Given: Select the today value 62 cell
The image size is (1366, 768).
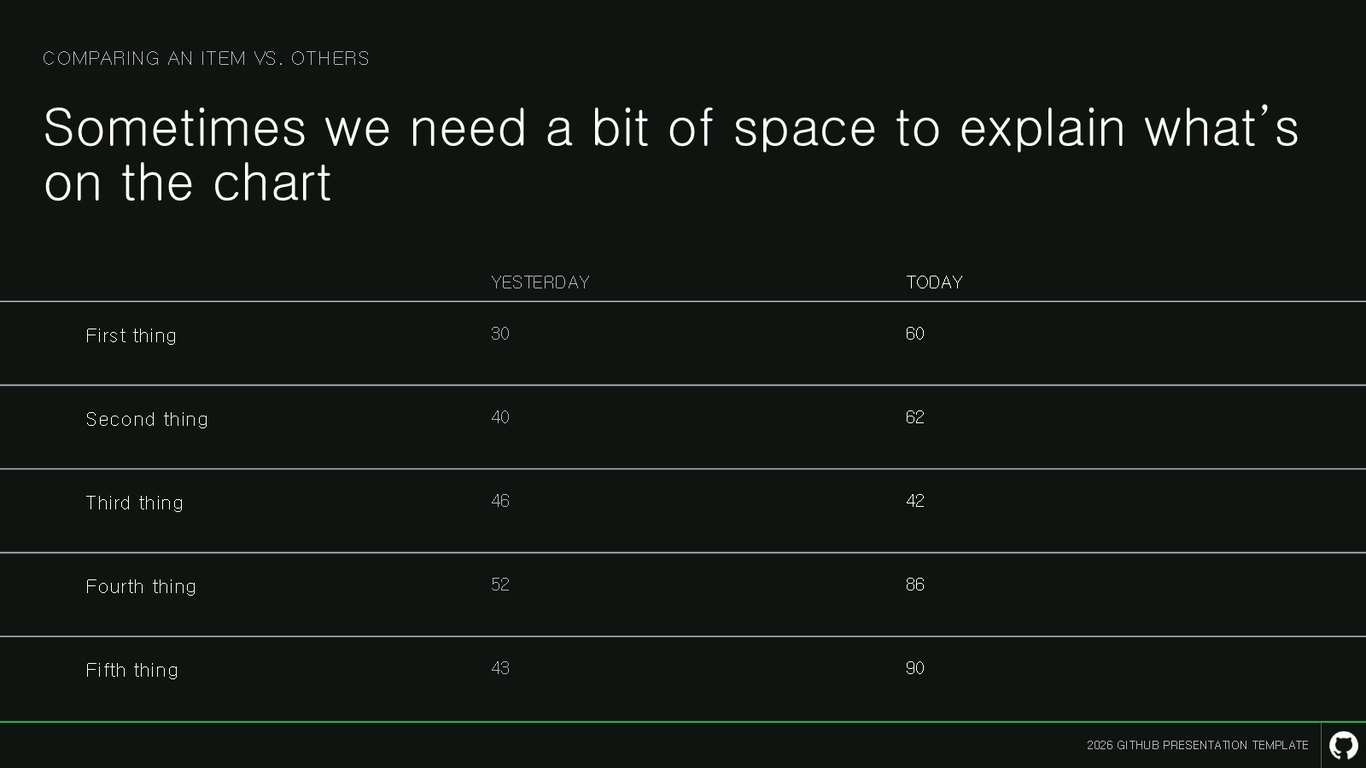Looking at the screenshot, I should (915, 417).
